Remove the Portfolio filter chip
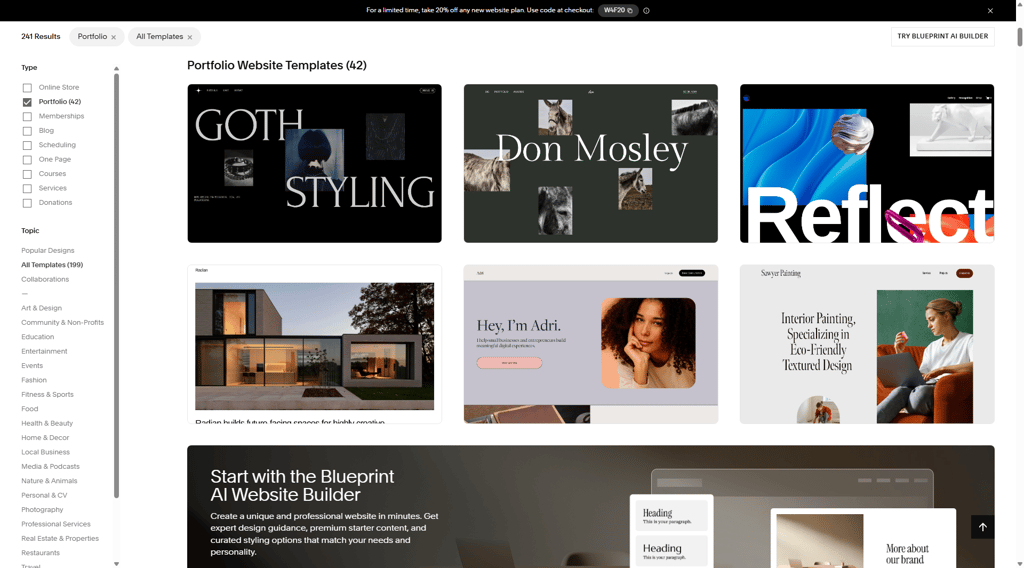 [114, 37]
